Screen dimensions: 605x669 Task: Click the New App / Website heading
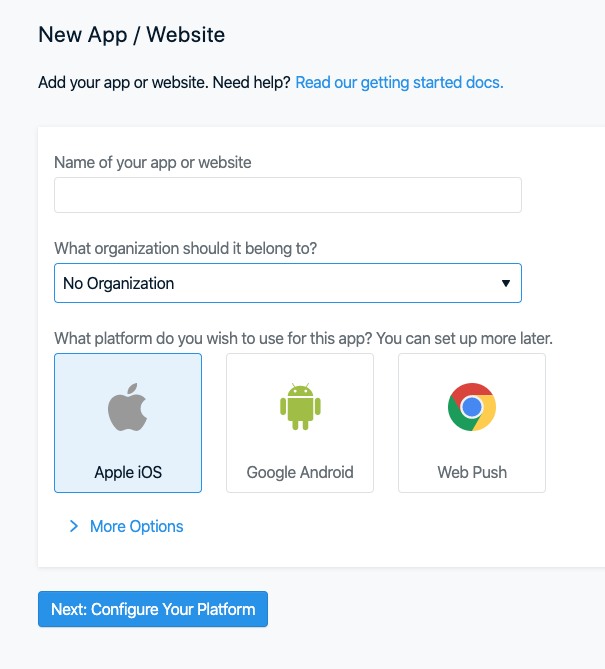click(131, 35)
